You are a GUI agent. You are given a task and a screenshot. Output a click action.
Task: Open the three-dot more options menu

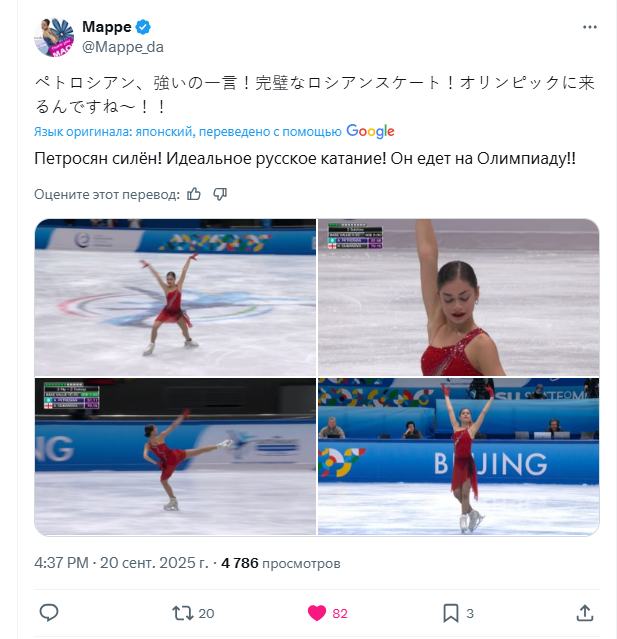tap(589, 27)
